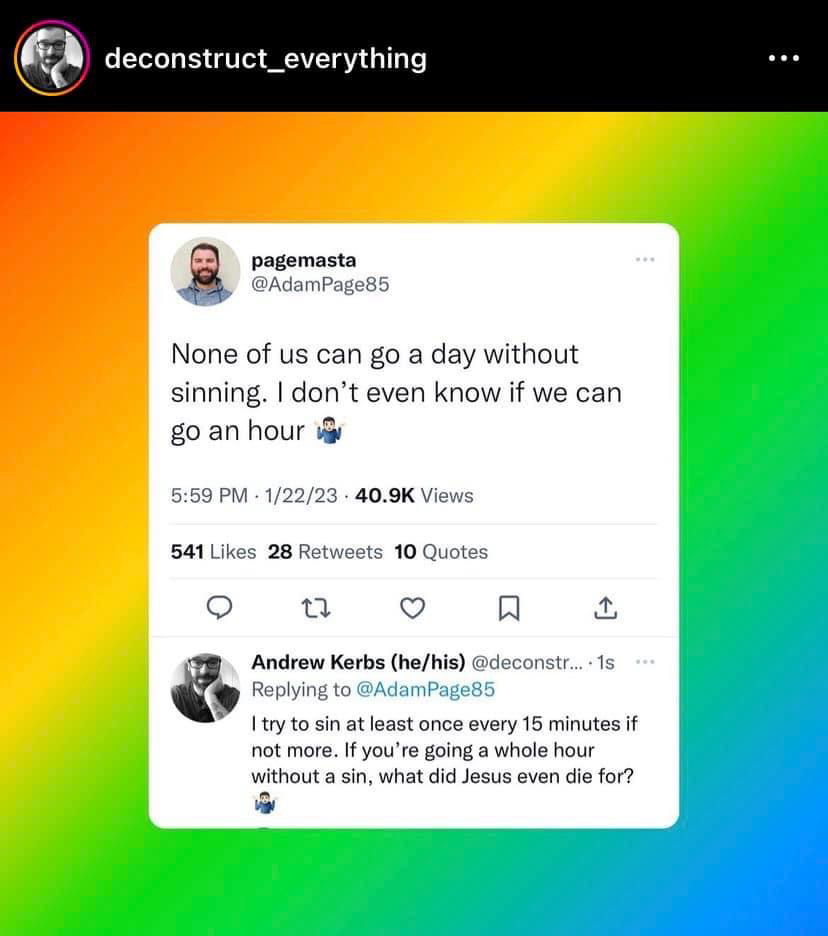828x936 pixels.
Task: Show the 28 Retweets list
Action: [x=325, y=552]
